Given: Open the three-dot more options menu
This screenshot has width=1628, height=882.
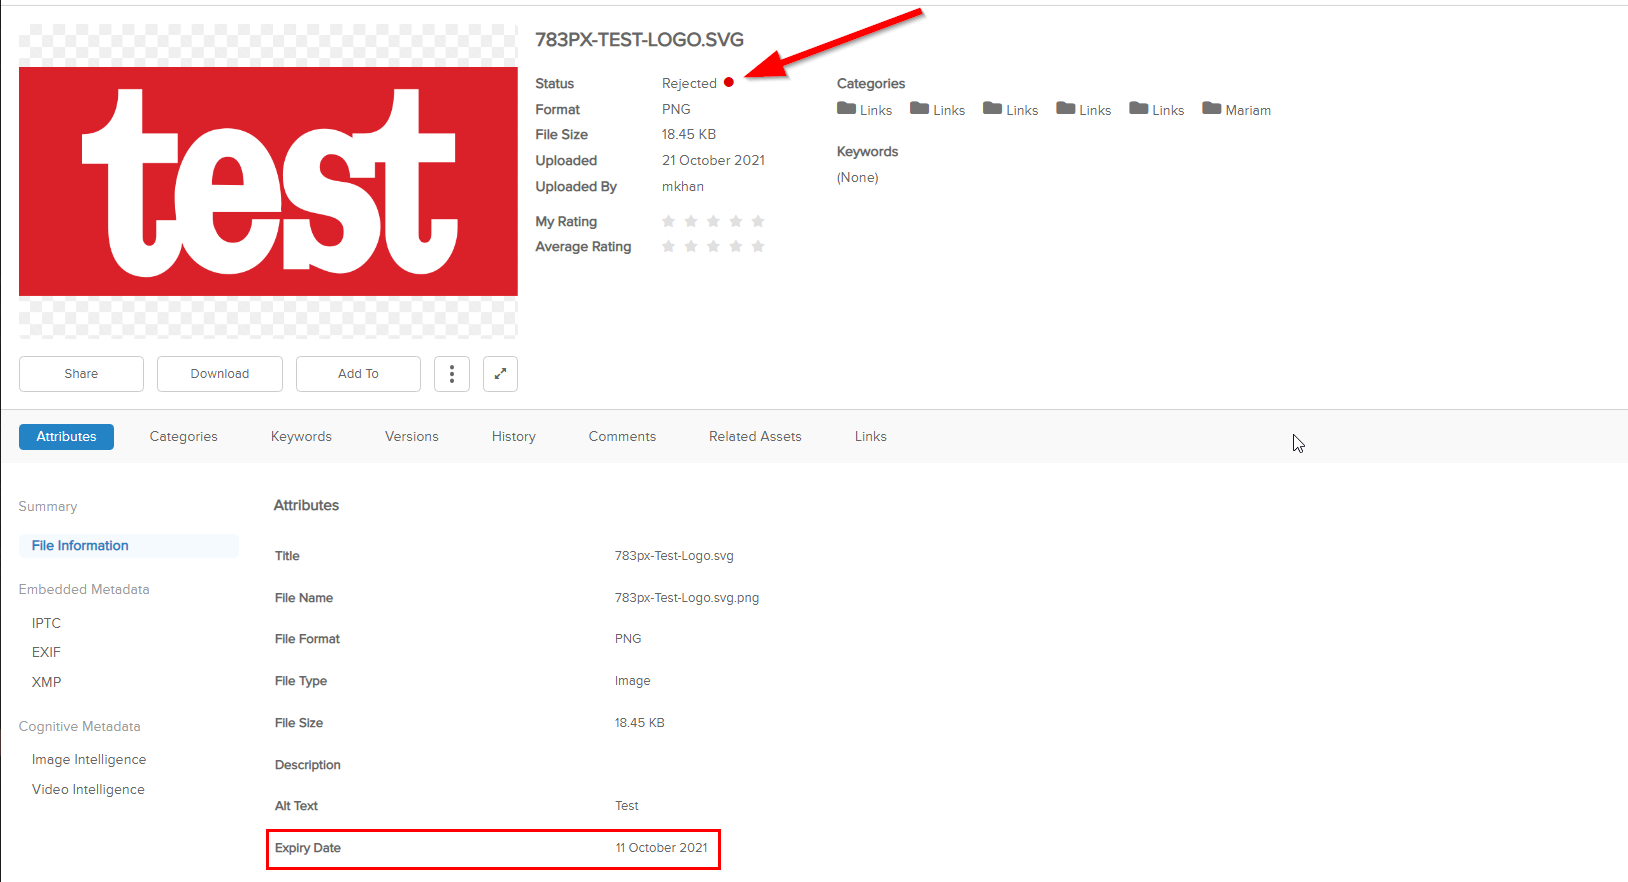Looking at the screenshot, I should [x=452, y=374].
